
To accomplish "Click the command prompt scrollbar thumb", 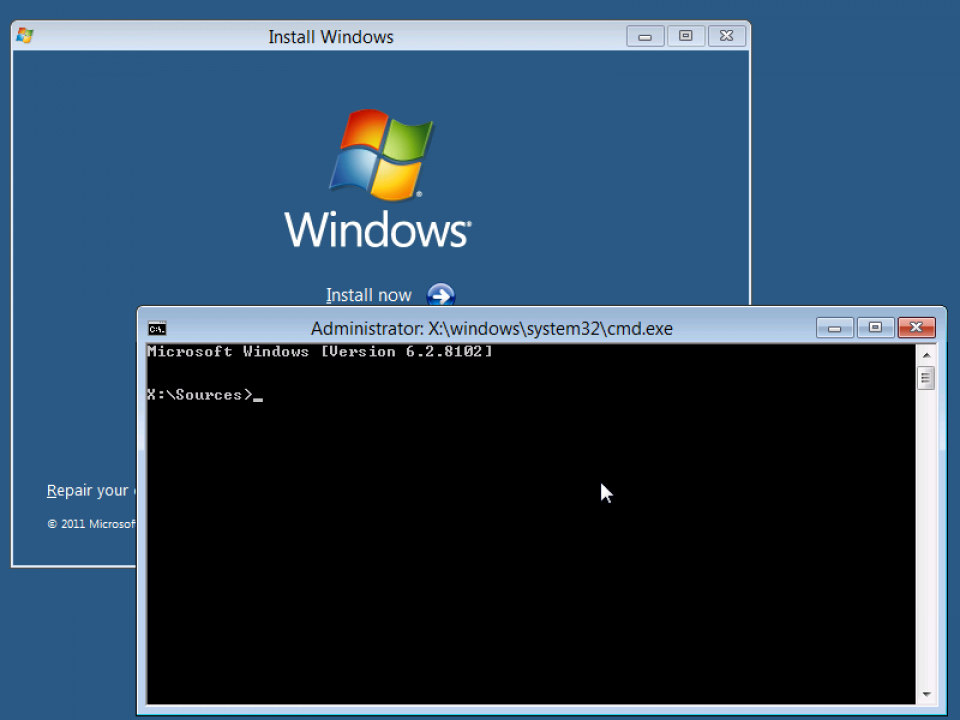I will coord(926,377).
